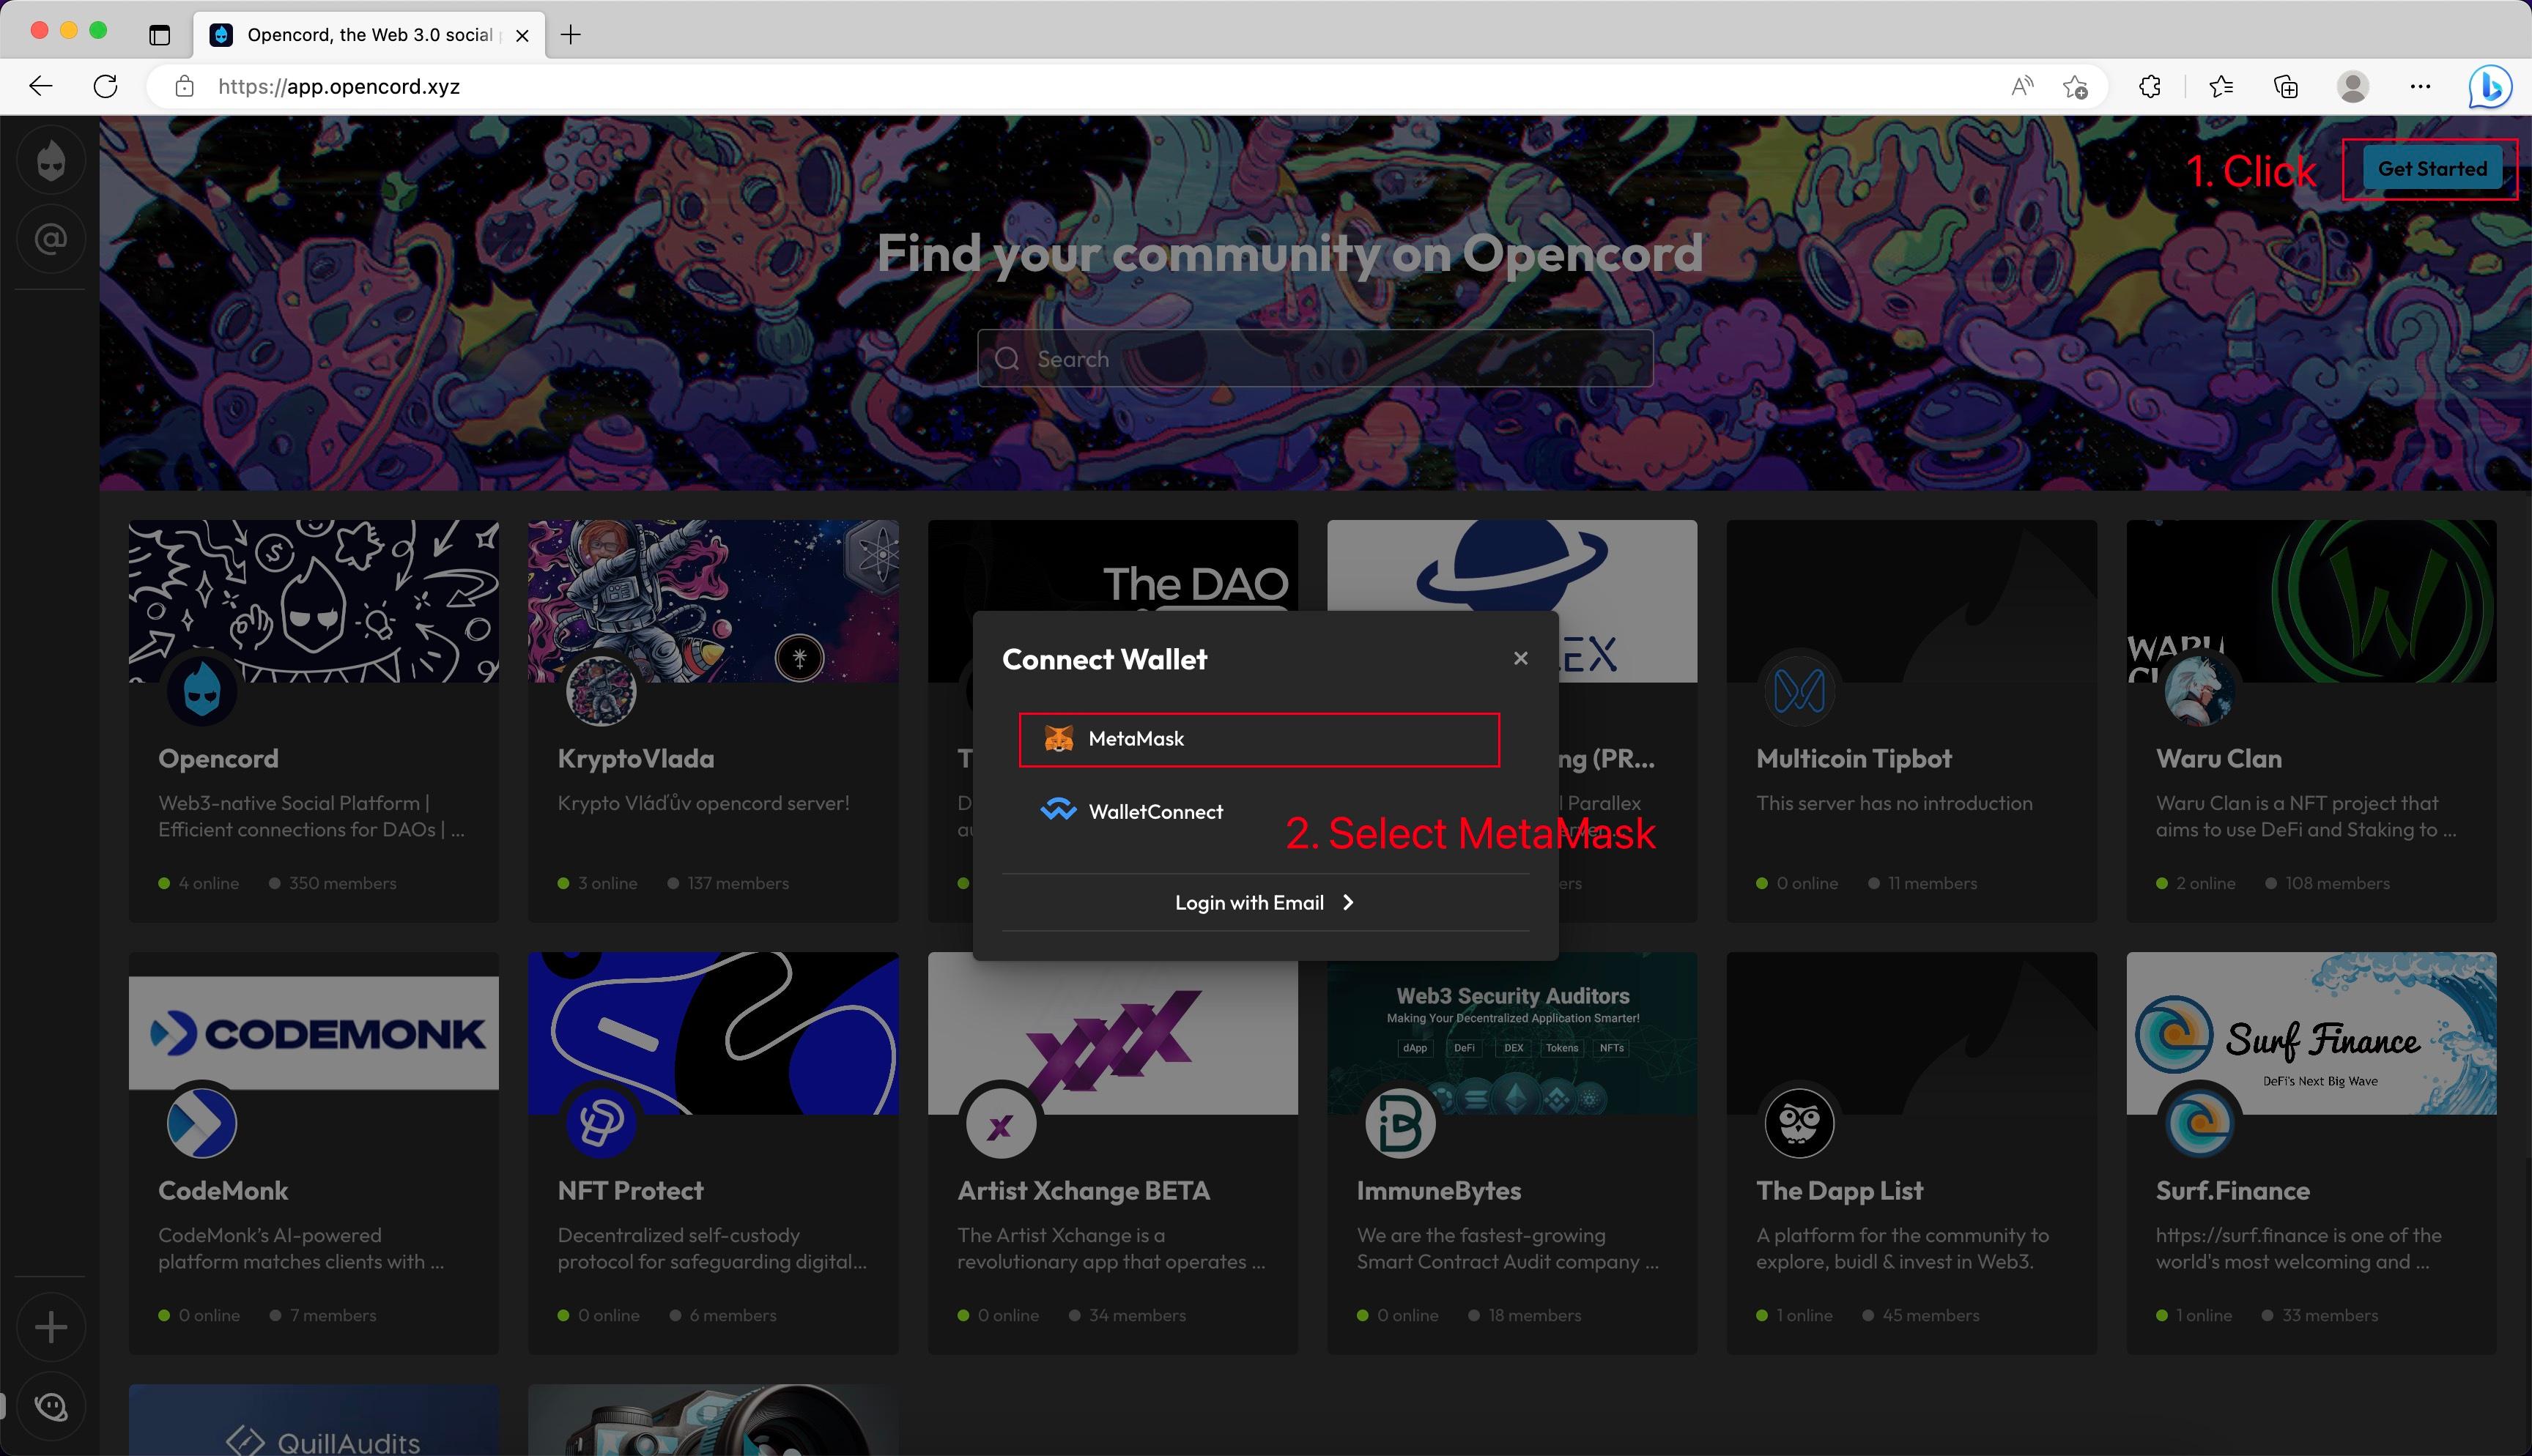This screenshot has height=1456, width=2532.
Task: Click the search magnifier icon
Action: (1007, 359)
